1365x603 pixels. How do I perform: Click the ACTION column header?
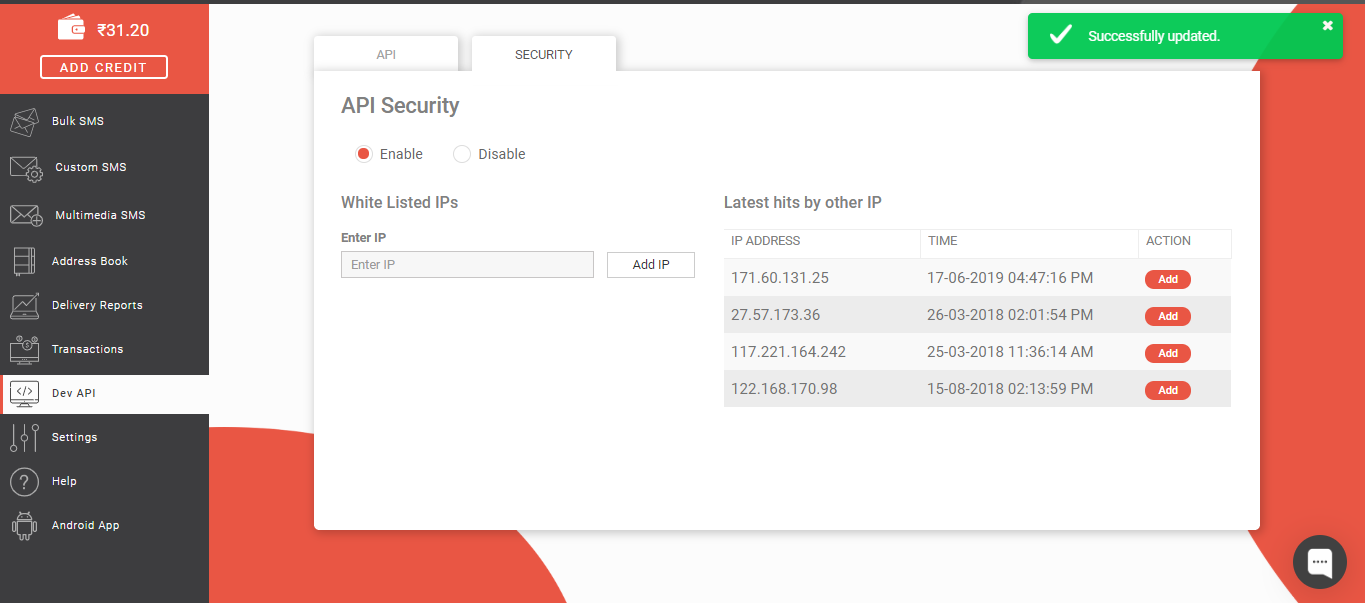click(1168, 241)
